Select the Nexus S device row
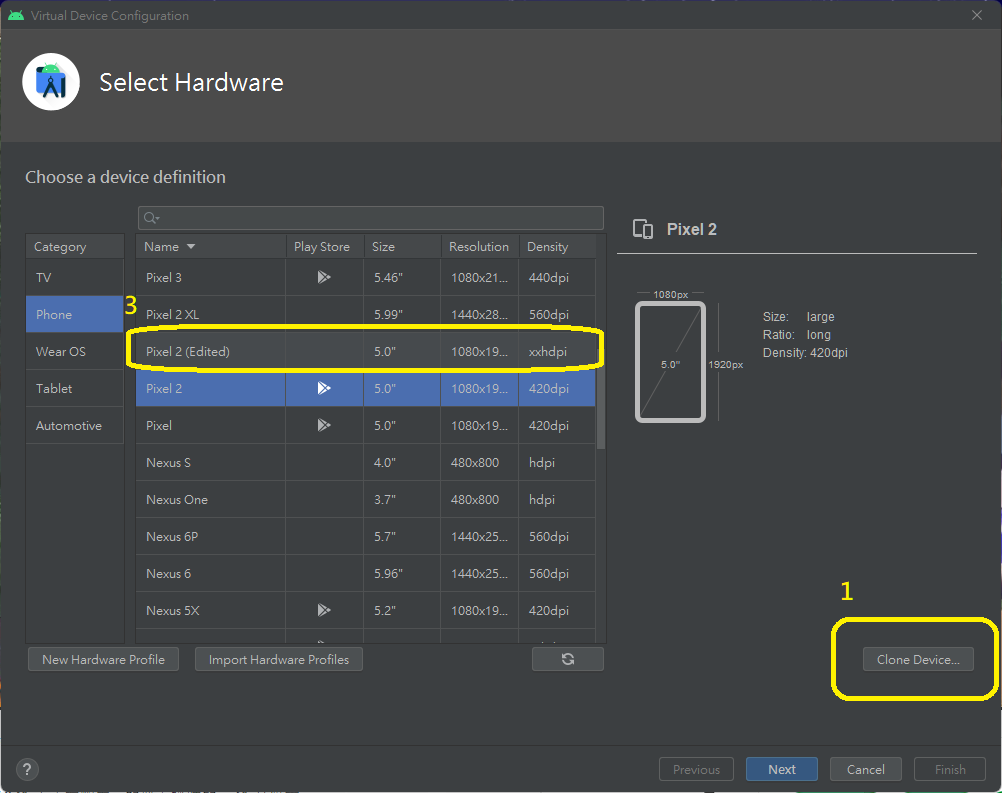The height and width of the screenshot is (793, 1002). [x=366, y=463]
